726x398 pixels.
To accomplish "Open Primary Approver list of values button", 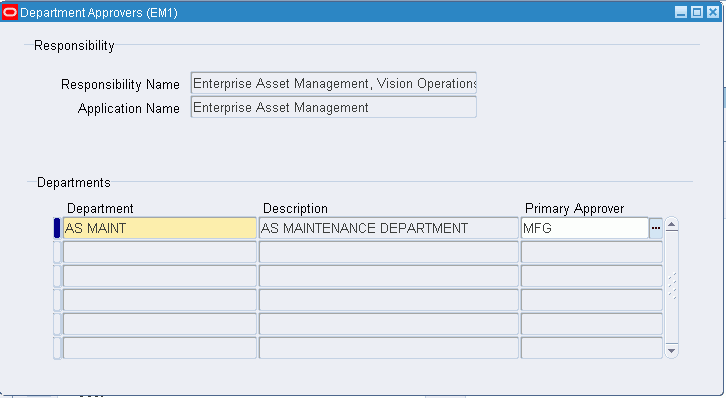I will [x=656, y=228].
